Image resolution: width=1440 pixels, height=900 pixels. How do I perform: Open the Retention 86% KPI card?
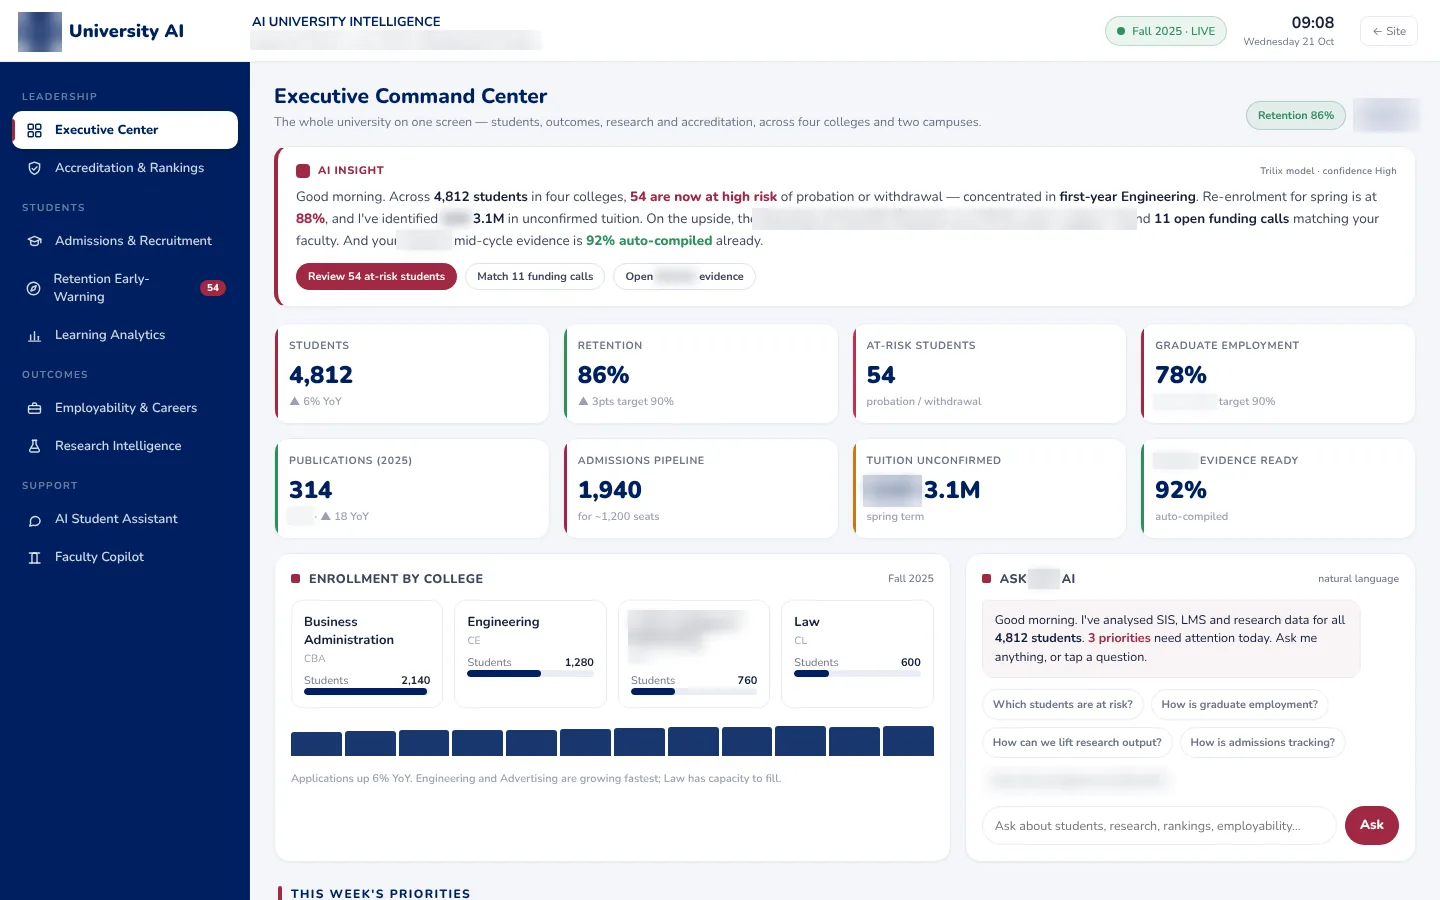(x=701, y=373)
